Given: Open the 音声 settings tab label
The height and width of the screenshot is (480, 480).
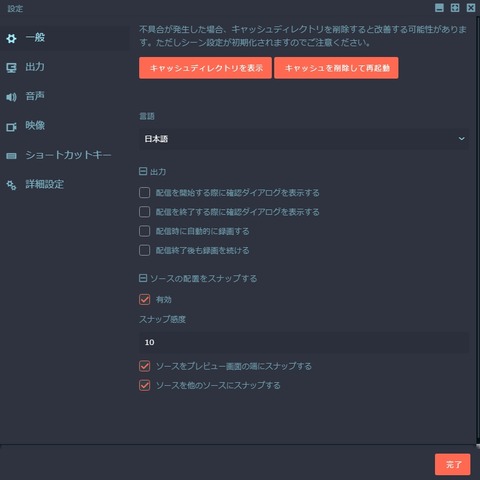Looking at the screenshot, I should pos(35,96).
